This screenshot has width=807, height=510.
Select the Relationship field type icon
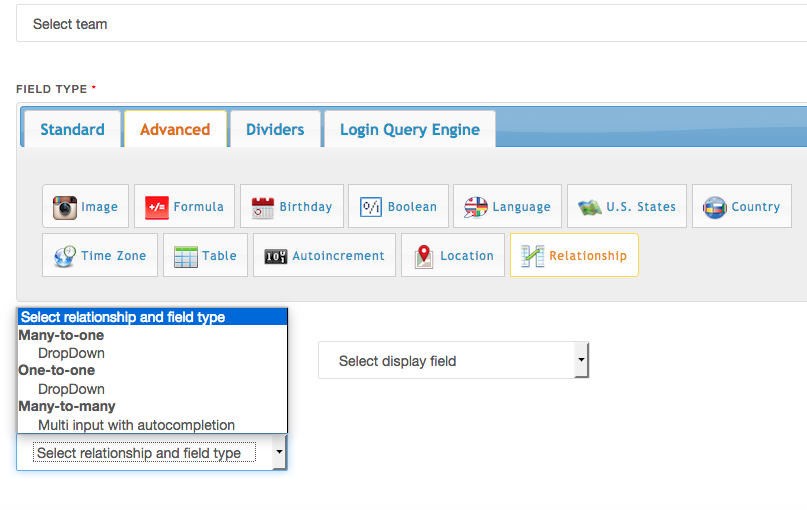pos(533,256)
